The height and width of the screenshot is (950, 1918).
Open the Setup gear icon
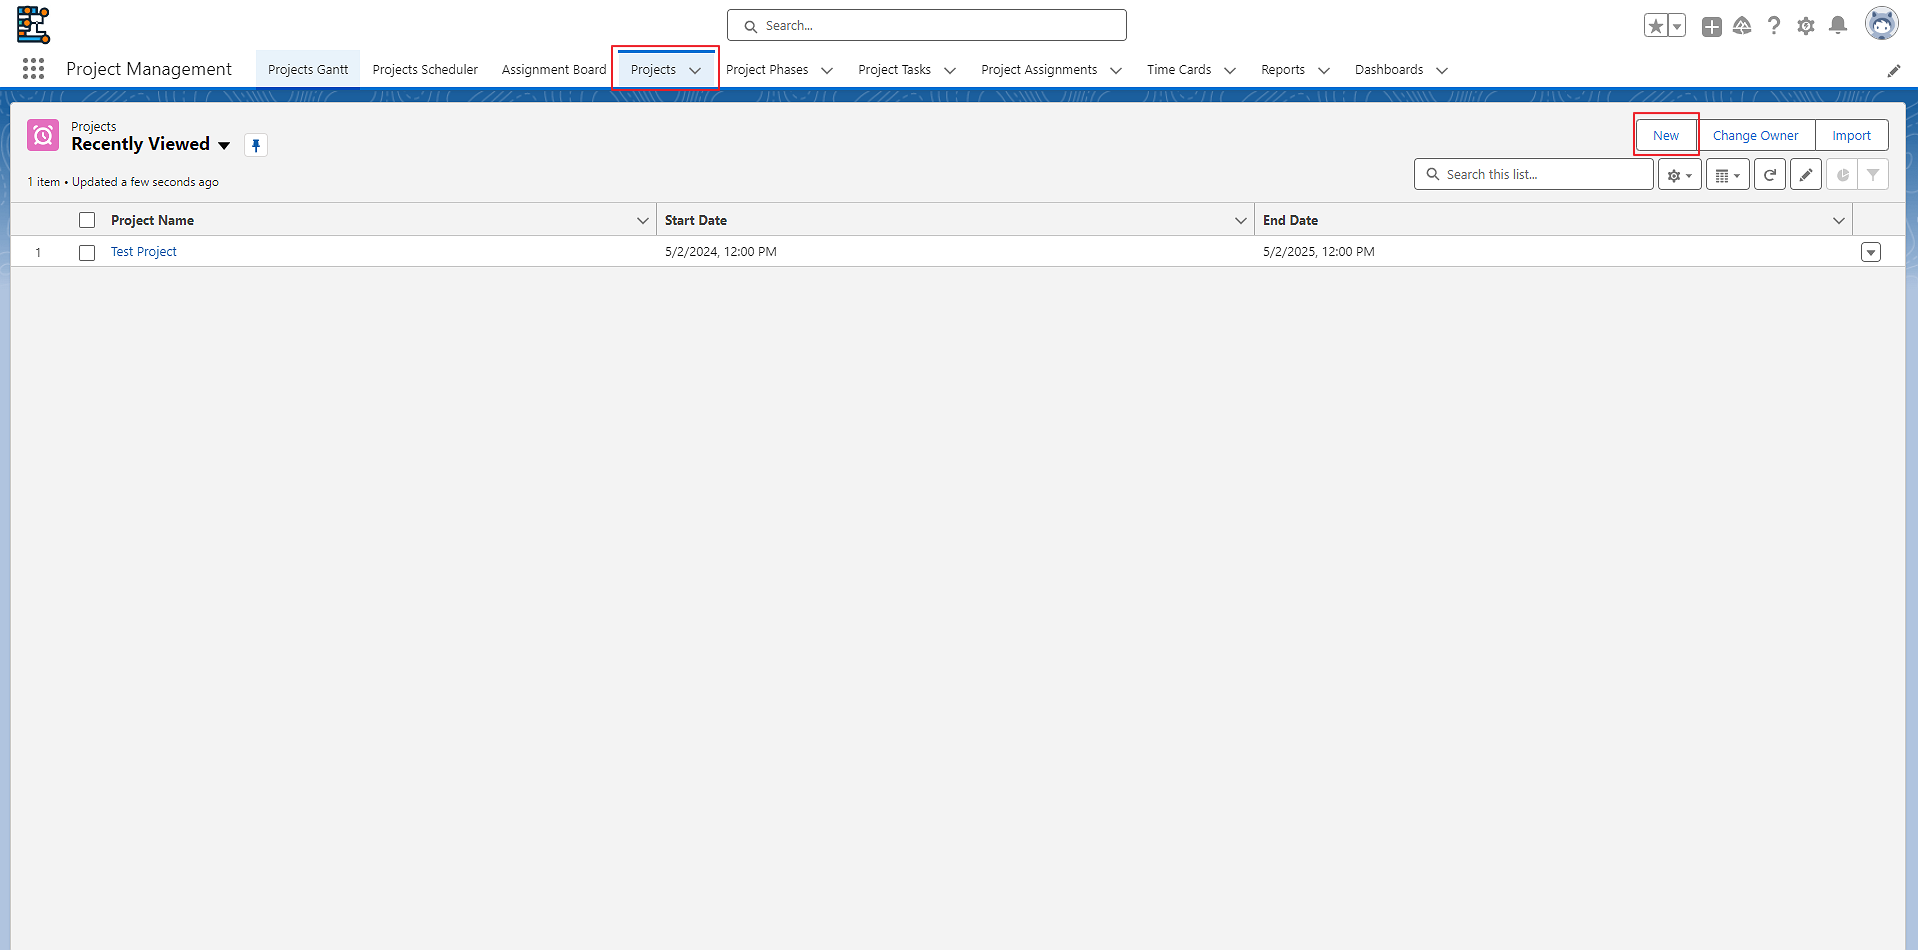pyautogui.click(x=1805, y=26)
